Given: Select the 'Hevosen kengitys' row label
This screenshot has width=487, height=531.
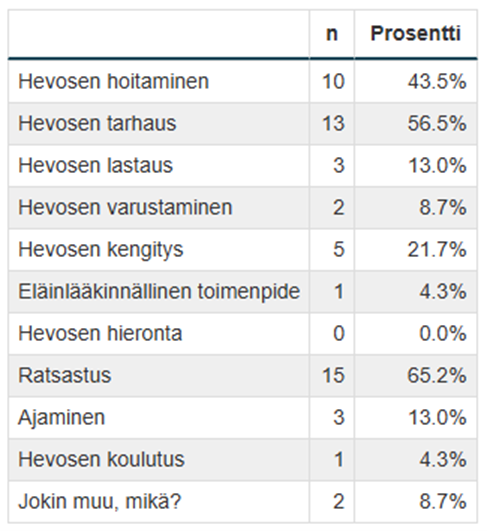Looking at the screenshot, I should [x=101, y=250].
